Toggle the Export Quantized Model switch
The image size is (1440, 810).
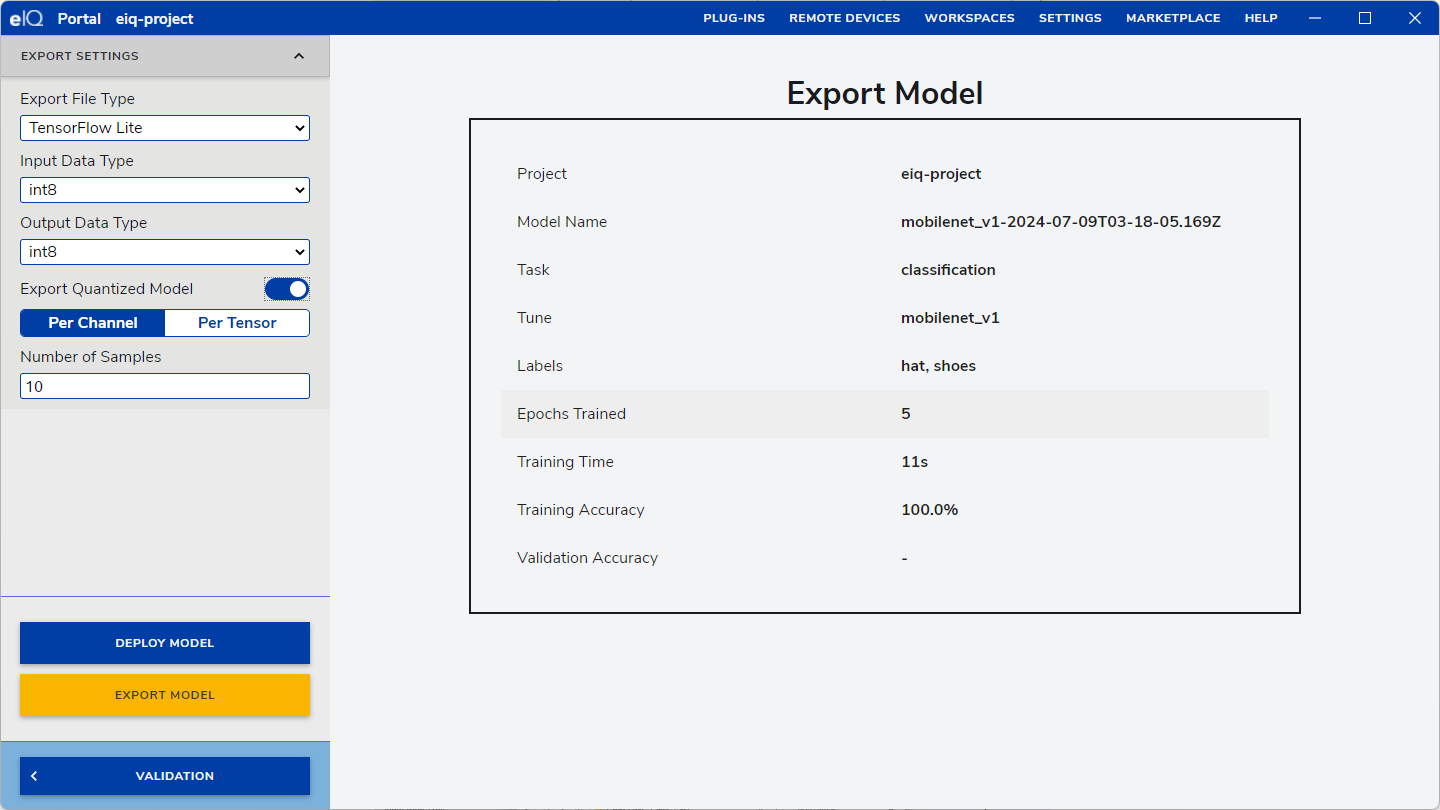pyautogui.click(x=287, y=289)
